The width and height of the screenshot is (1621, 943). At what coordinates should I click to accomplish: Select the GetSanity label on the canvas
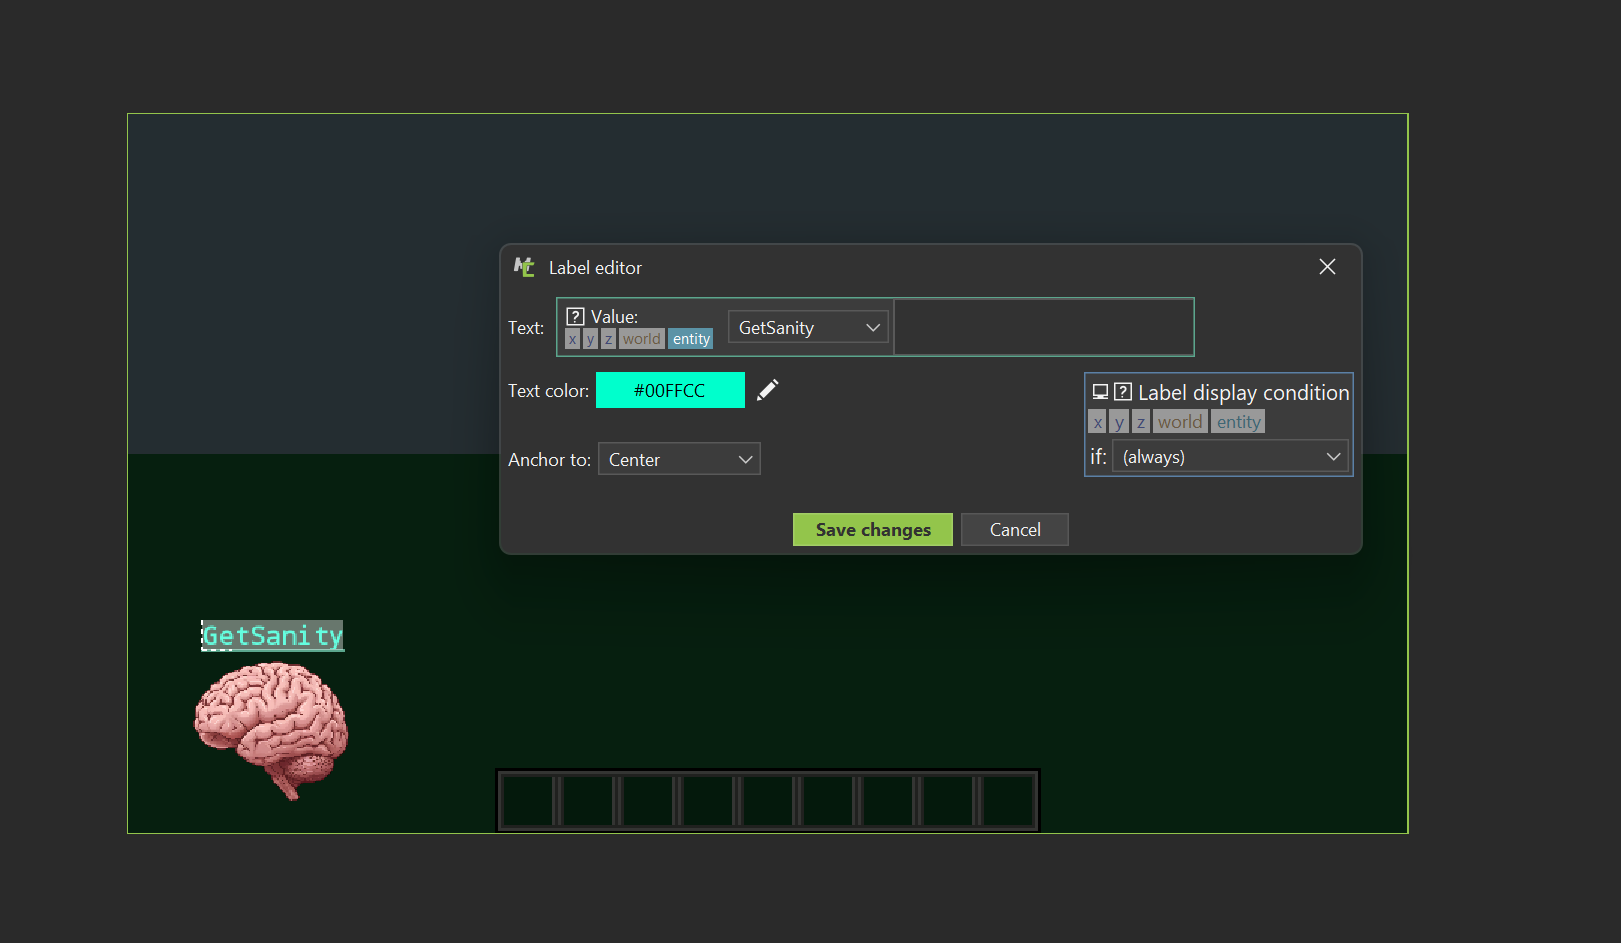(x=273, y=636)
